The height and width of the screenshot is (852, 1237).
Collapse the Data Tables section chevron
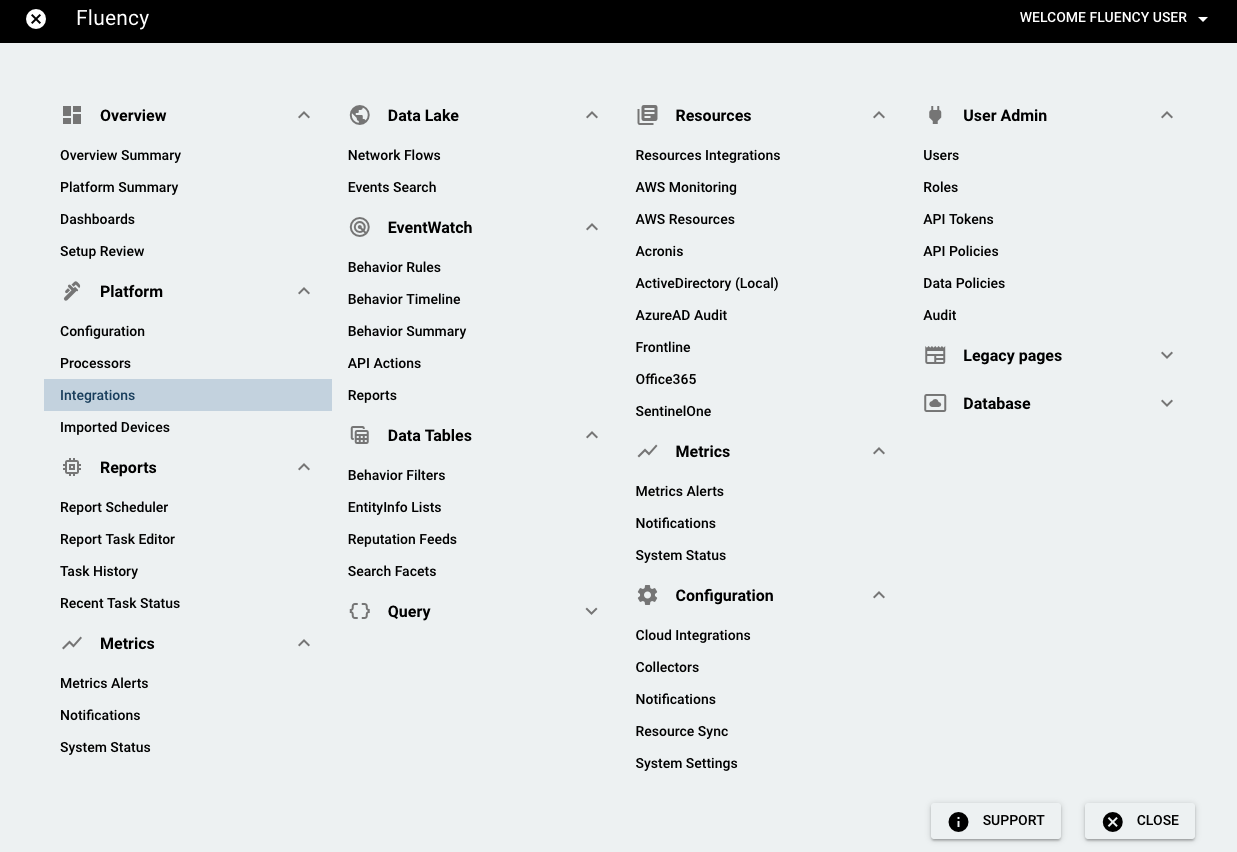click(x=592, y=435)
